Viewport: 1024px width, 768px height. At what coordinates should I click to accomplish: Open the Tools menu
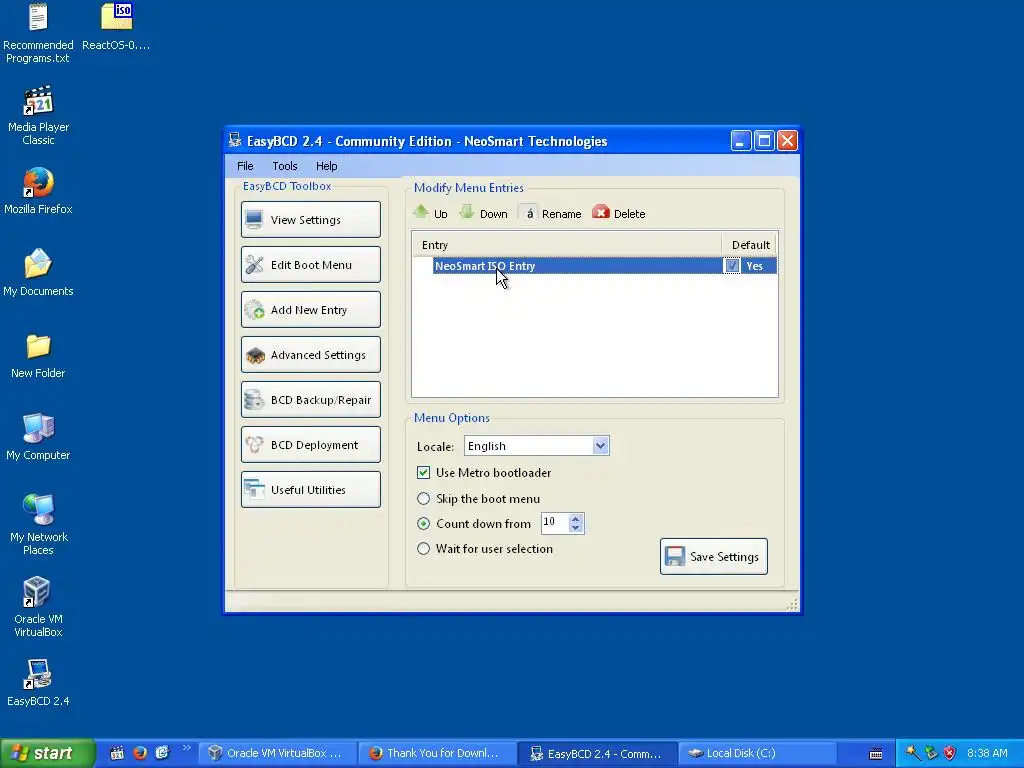click(285, 166)
